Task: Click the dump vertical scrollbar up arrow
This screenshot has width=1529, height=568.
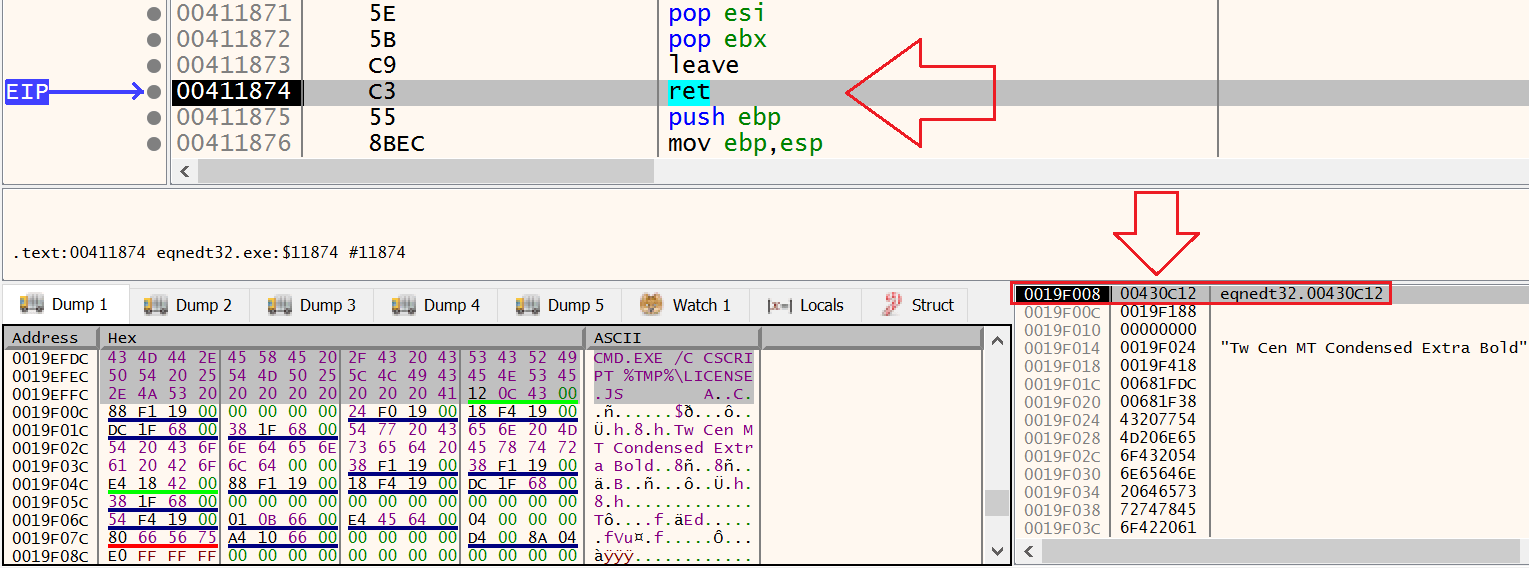Action: [997, 340]
